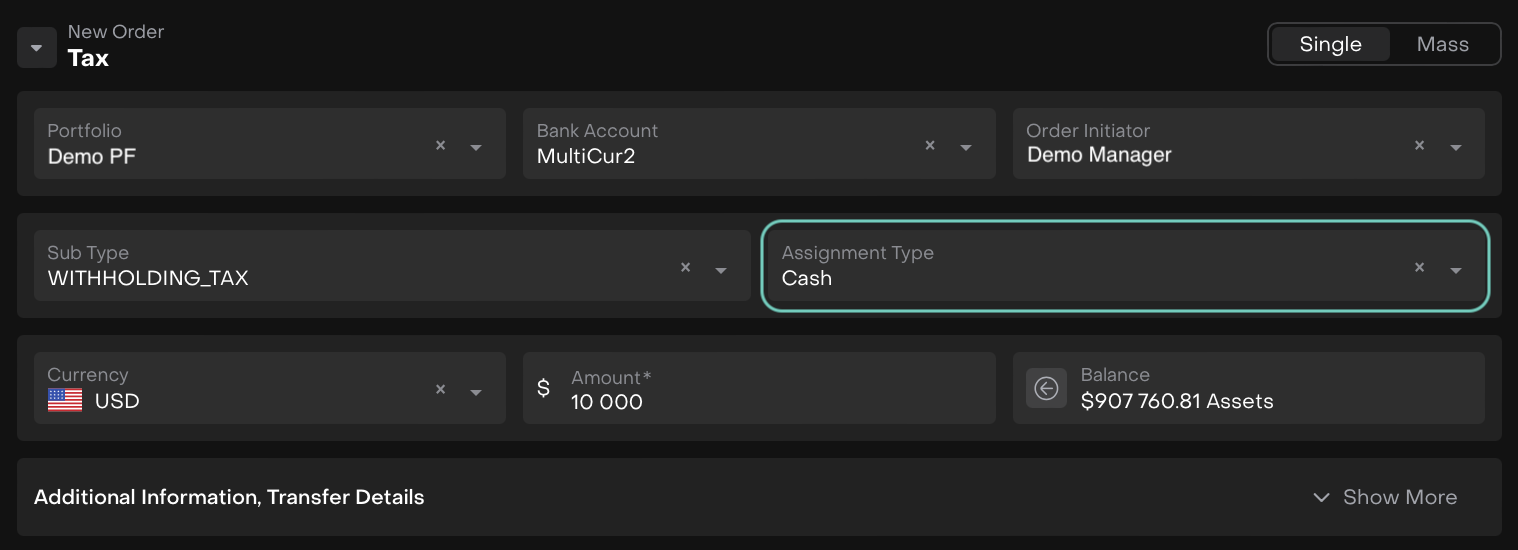This screenshot has width=1518, height=550.
Task: Click into the Amount input field
Action: click(770, 401)
